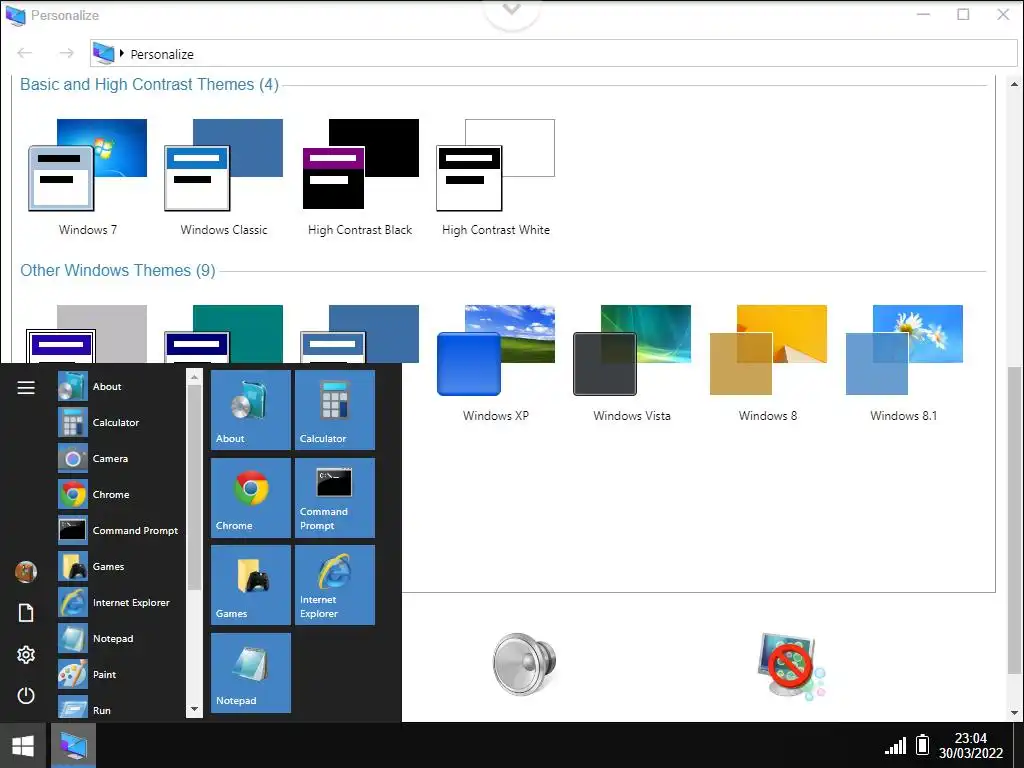Click the start menu list scroll-down arrow

pyautogui.click(x=194, y=709)
